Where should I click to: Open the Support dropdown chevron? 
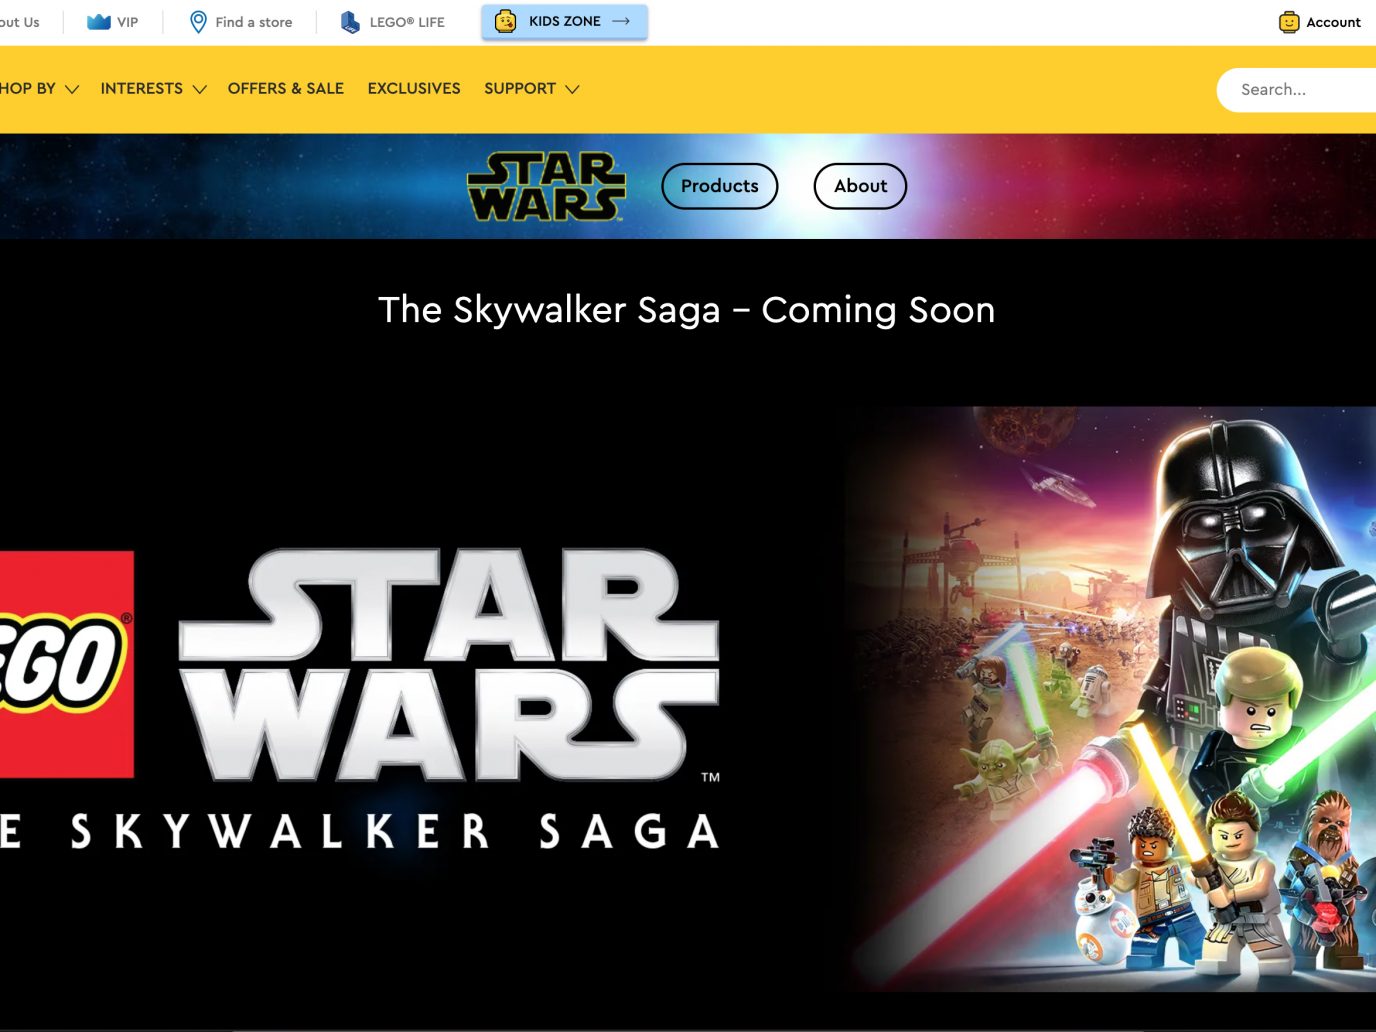(x=572, y=89)
